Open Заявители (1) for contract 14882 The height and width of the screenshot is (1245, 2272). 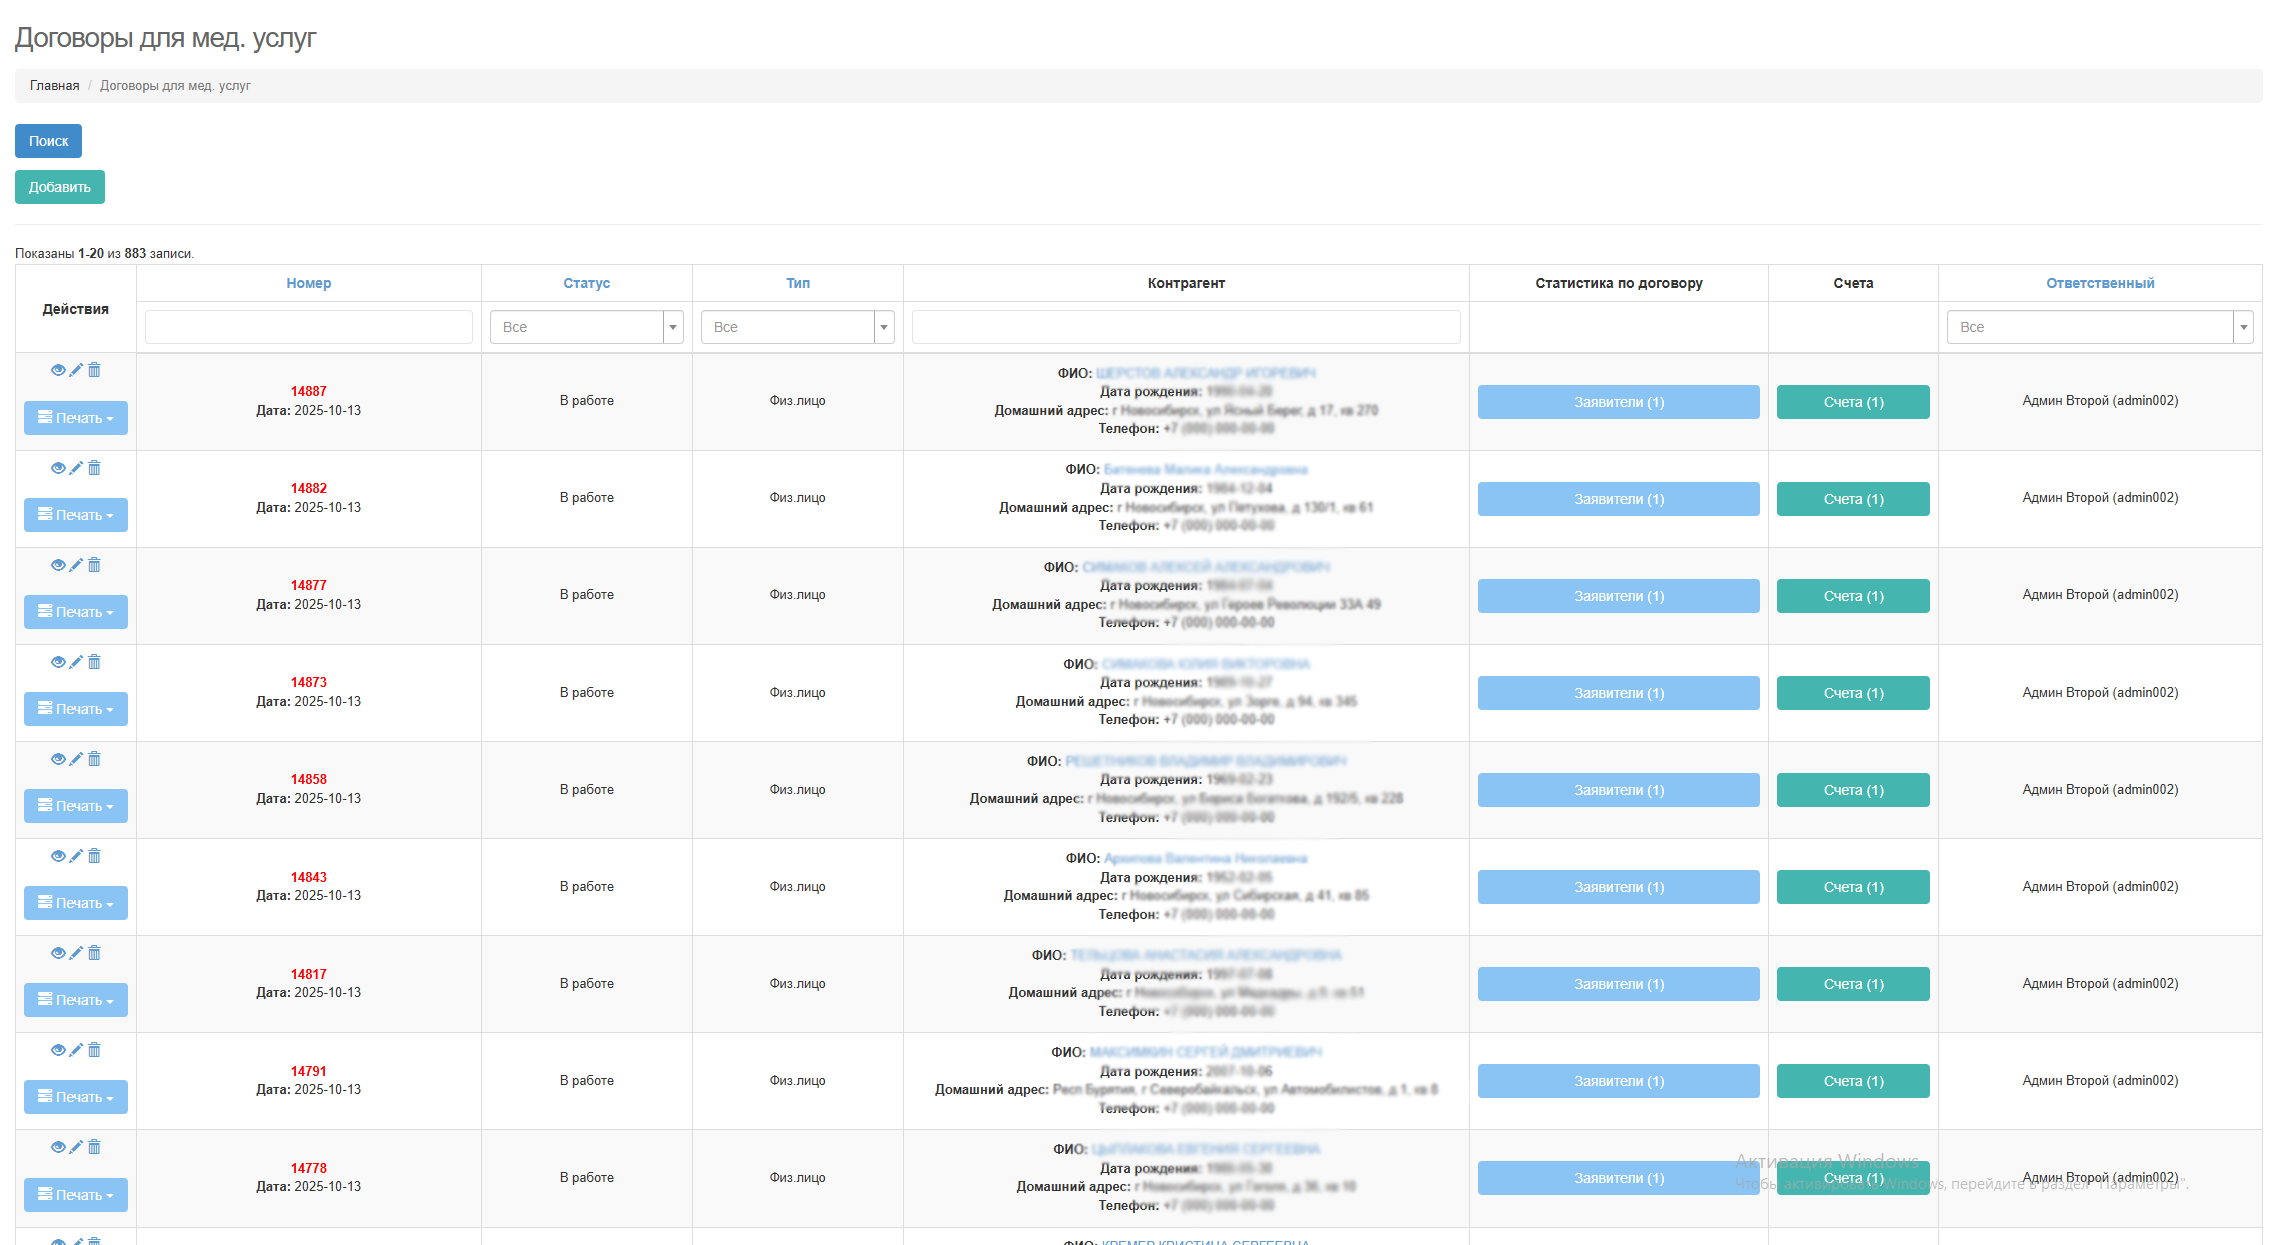(x=1618, y=499)
